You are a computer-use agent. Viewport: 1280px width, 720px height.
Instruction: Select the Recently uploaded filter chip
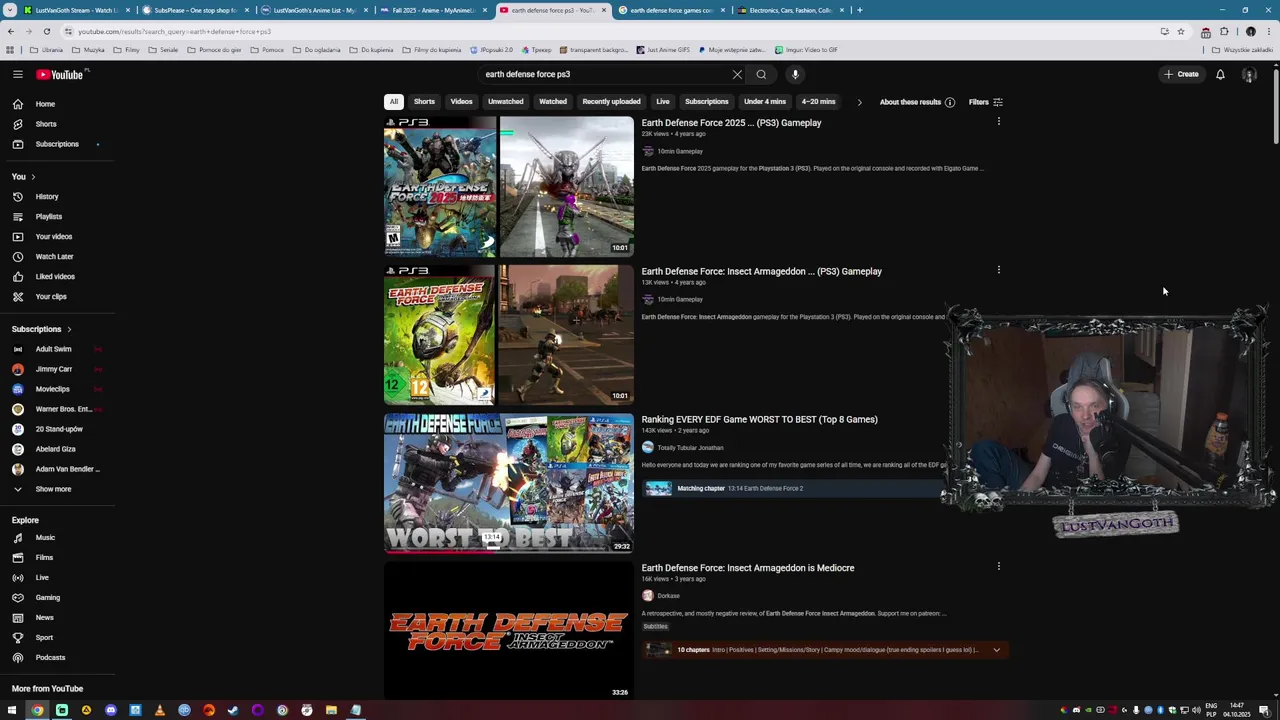[611, 101]
